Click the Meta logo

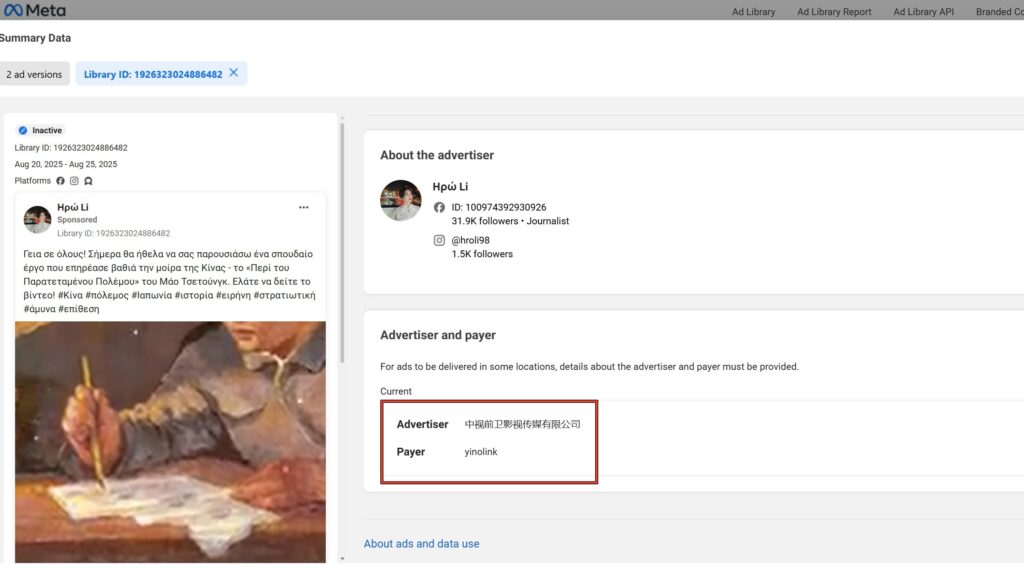click(x=34, y=10)
